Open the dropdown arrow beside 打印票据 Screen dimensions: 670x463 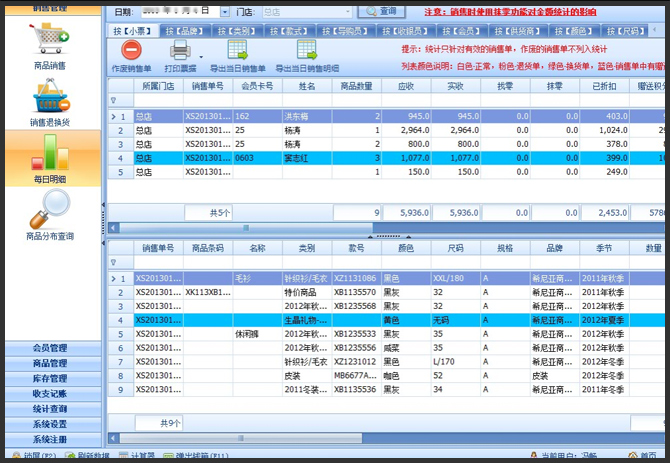pos(201,57)
